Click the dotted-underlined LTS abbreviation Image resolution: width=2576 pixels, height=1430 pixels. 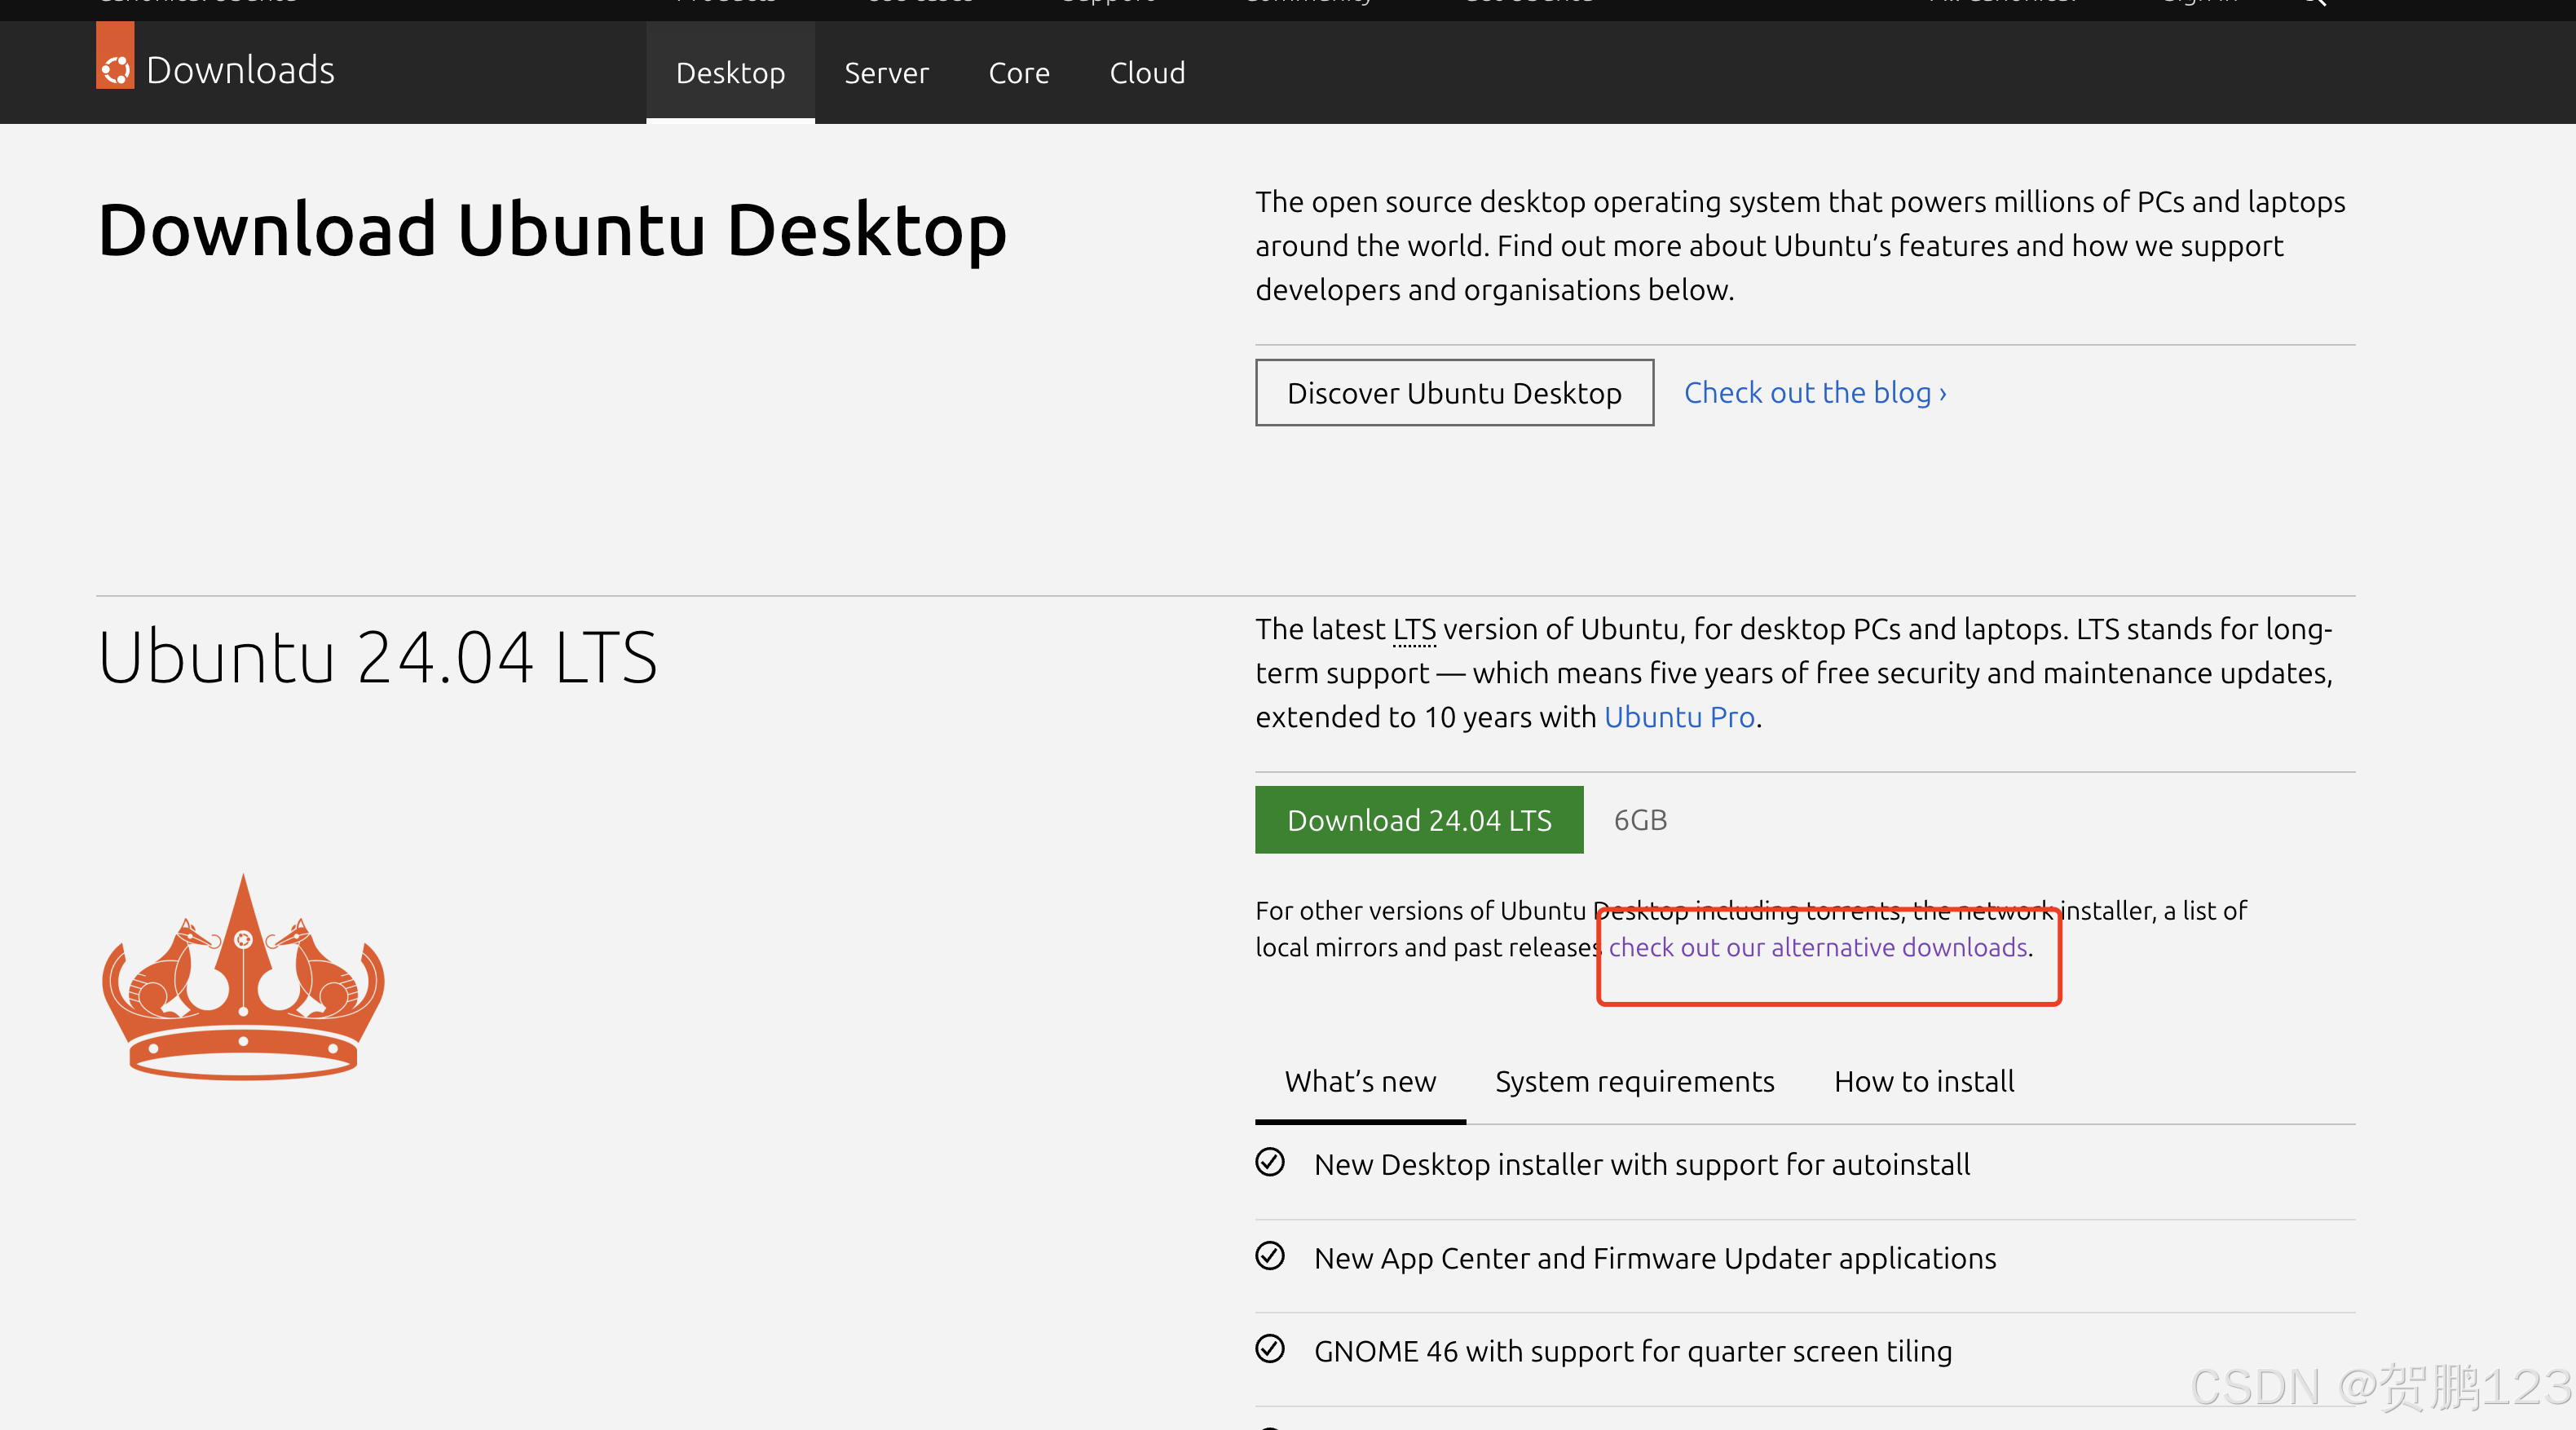1414,630
